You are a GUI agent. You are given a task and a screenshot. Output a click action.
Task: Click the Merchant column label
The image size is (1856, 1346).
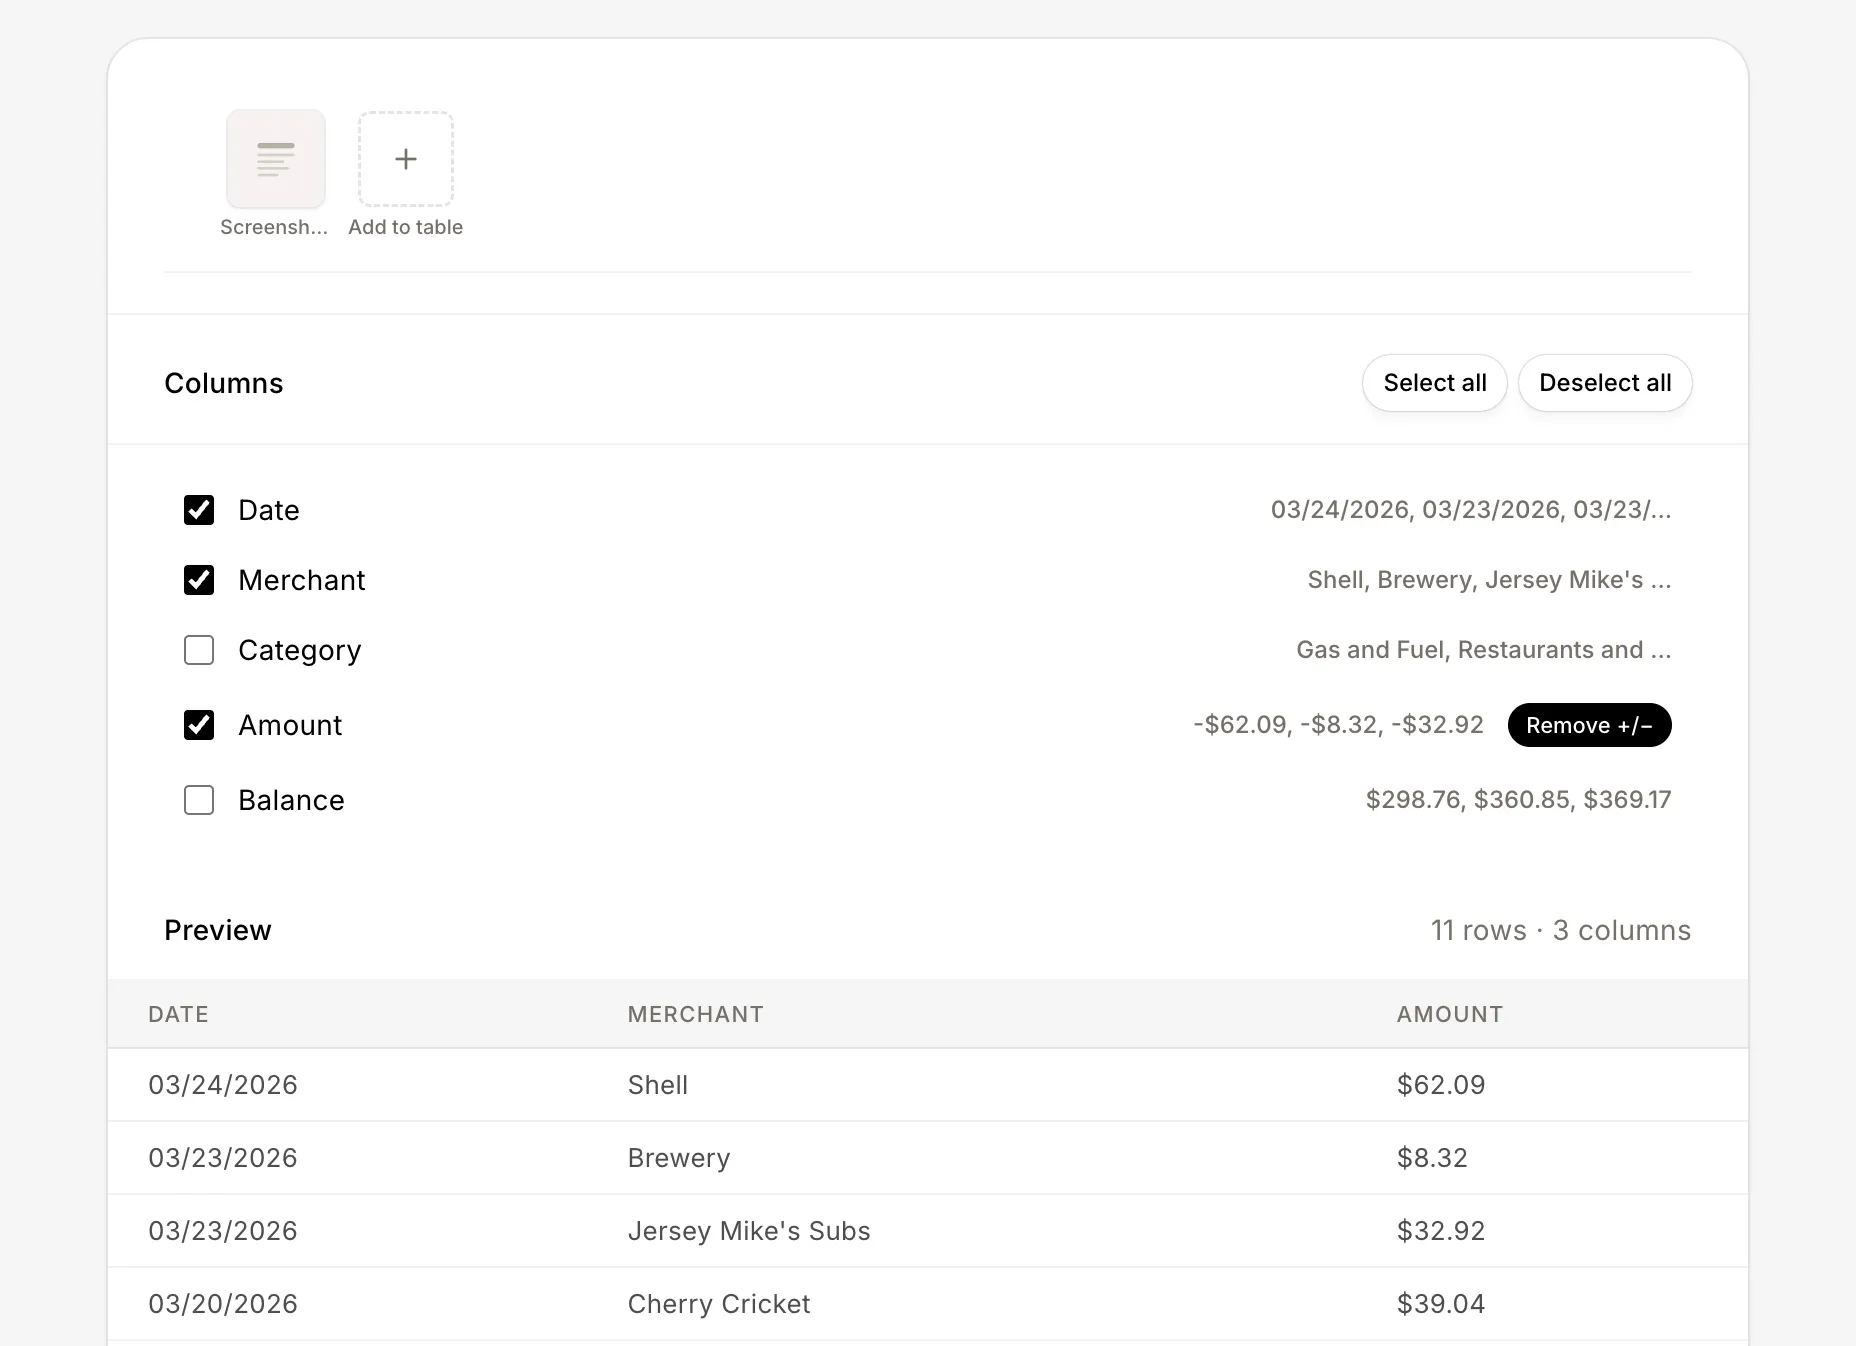pos(302,580)
